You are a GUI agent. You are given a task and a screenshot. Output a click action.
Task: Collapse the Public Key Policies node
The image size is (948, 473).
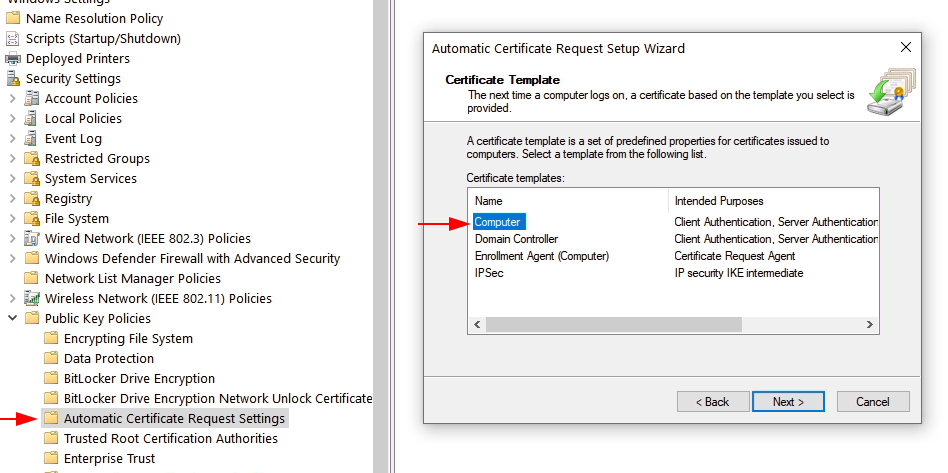[x=13, y=318]
